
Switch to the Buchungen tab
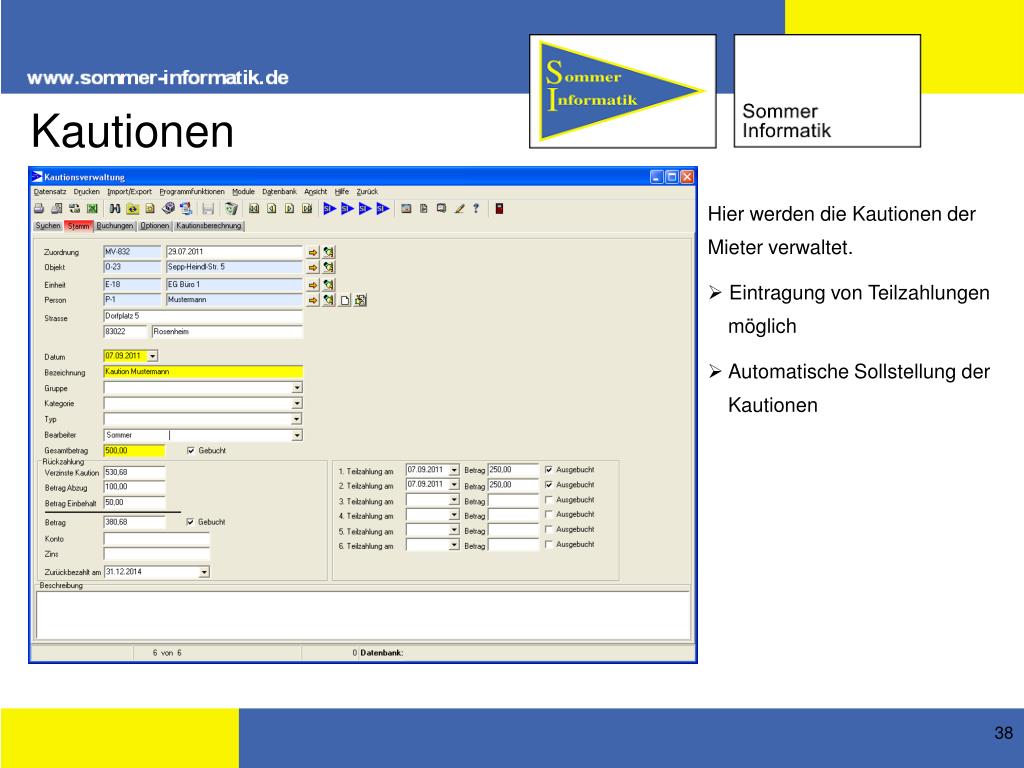(x=115, y=226)
